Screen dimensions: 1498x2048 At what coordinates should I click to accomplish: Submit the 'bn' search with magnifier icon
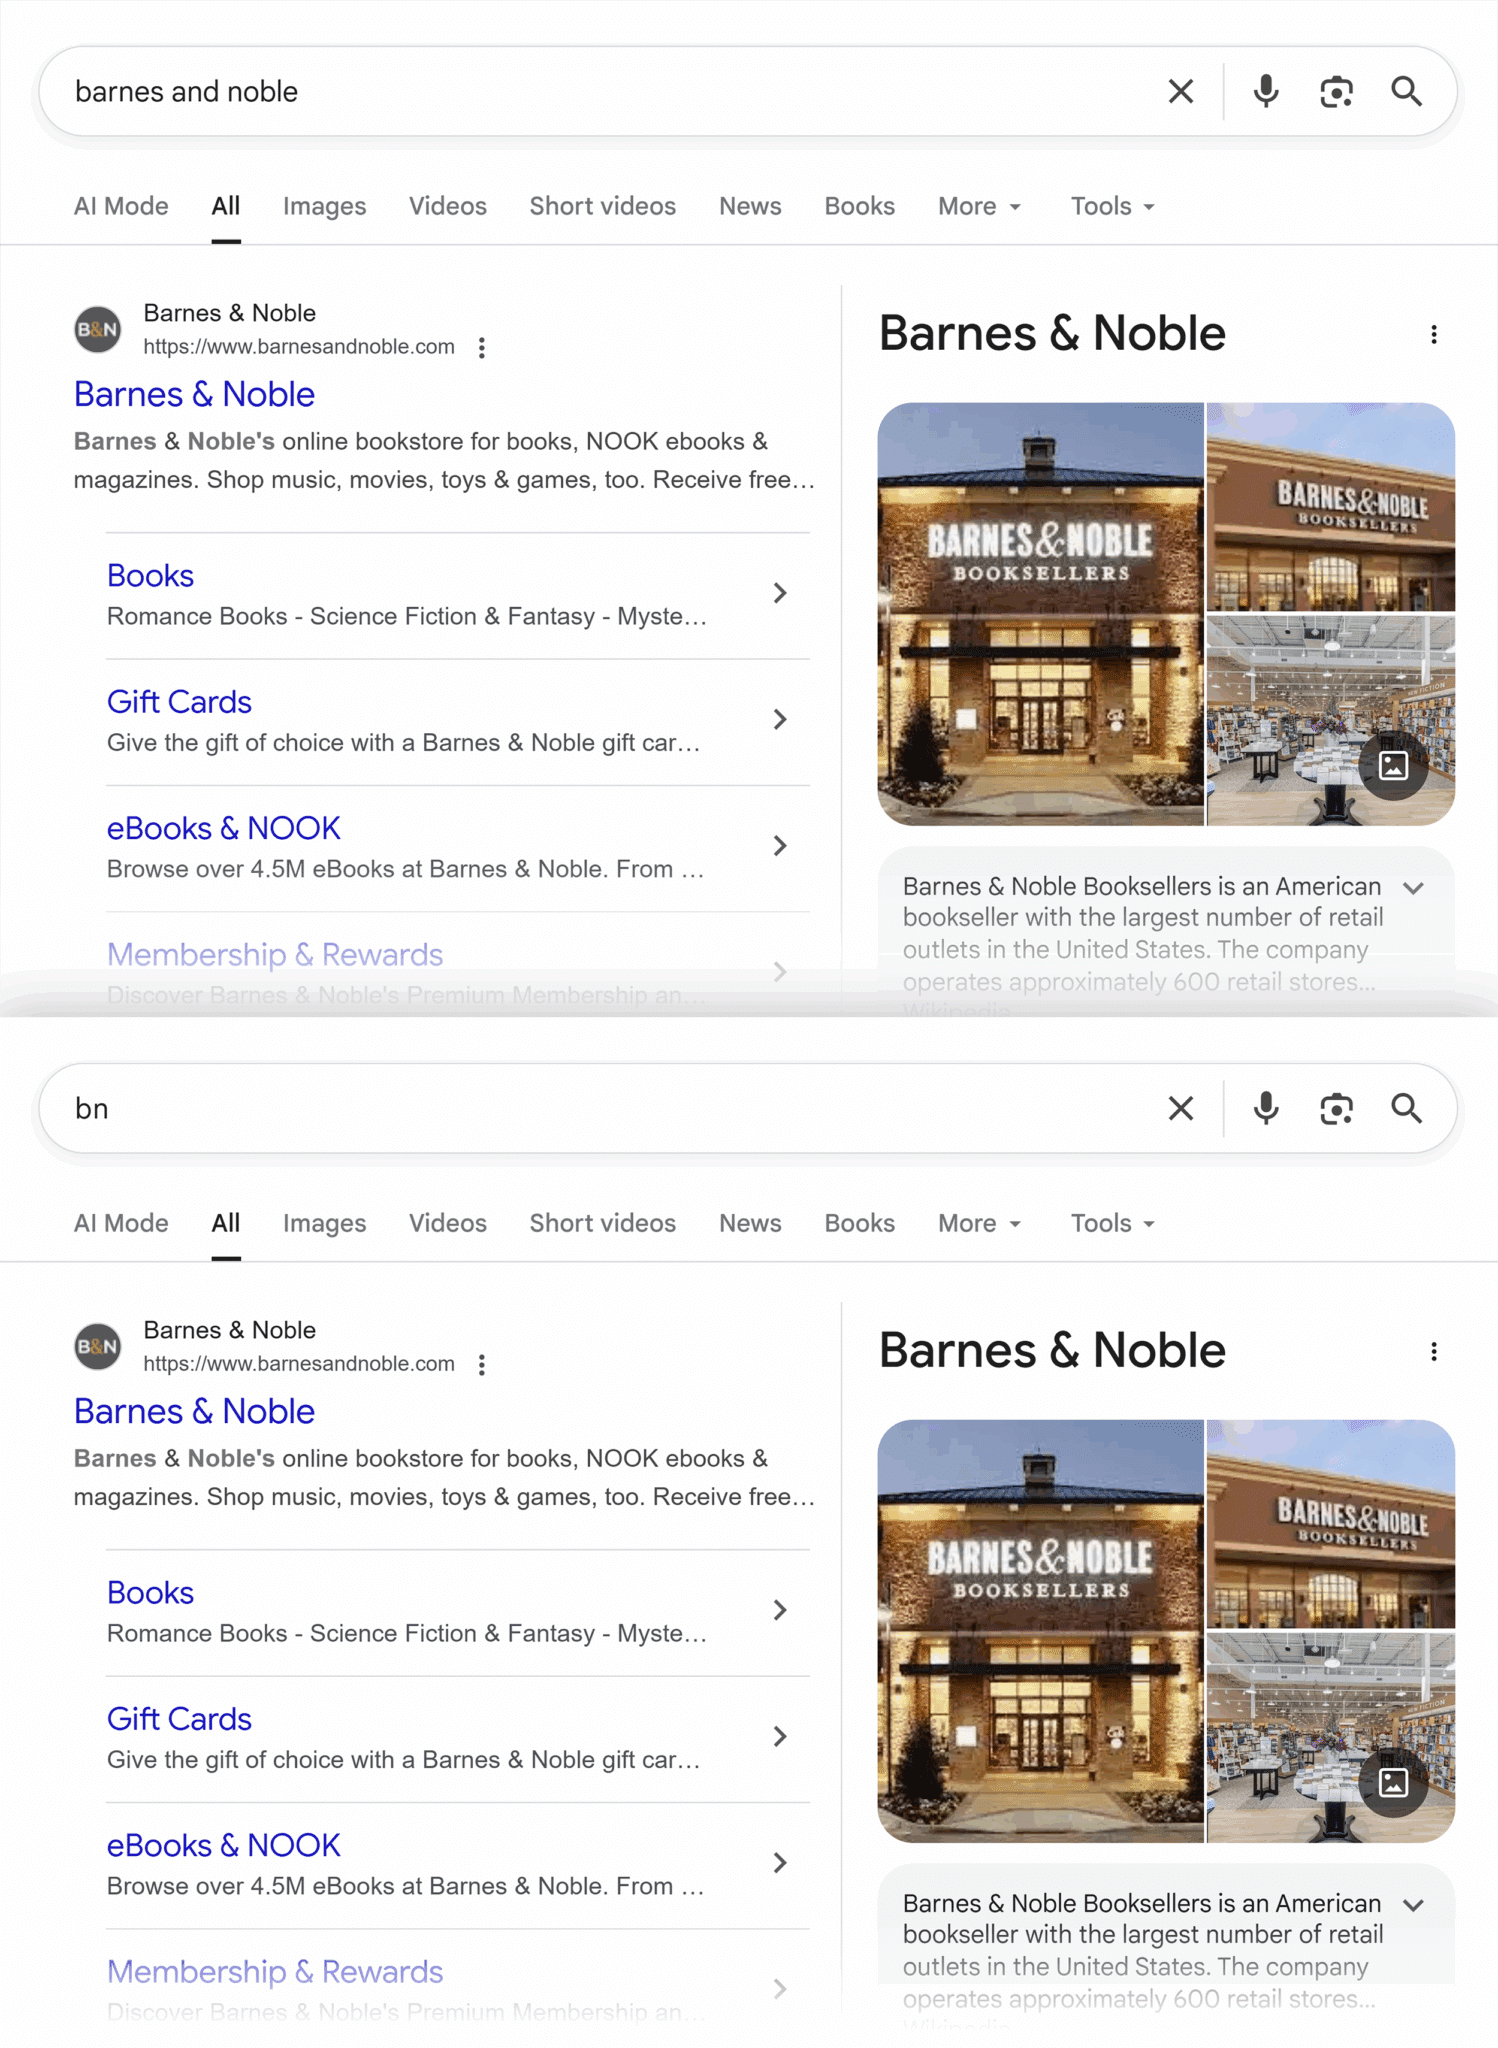pyautogui.click(x=1406, y=1109)
